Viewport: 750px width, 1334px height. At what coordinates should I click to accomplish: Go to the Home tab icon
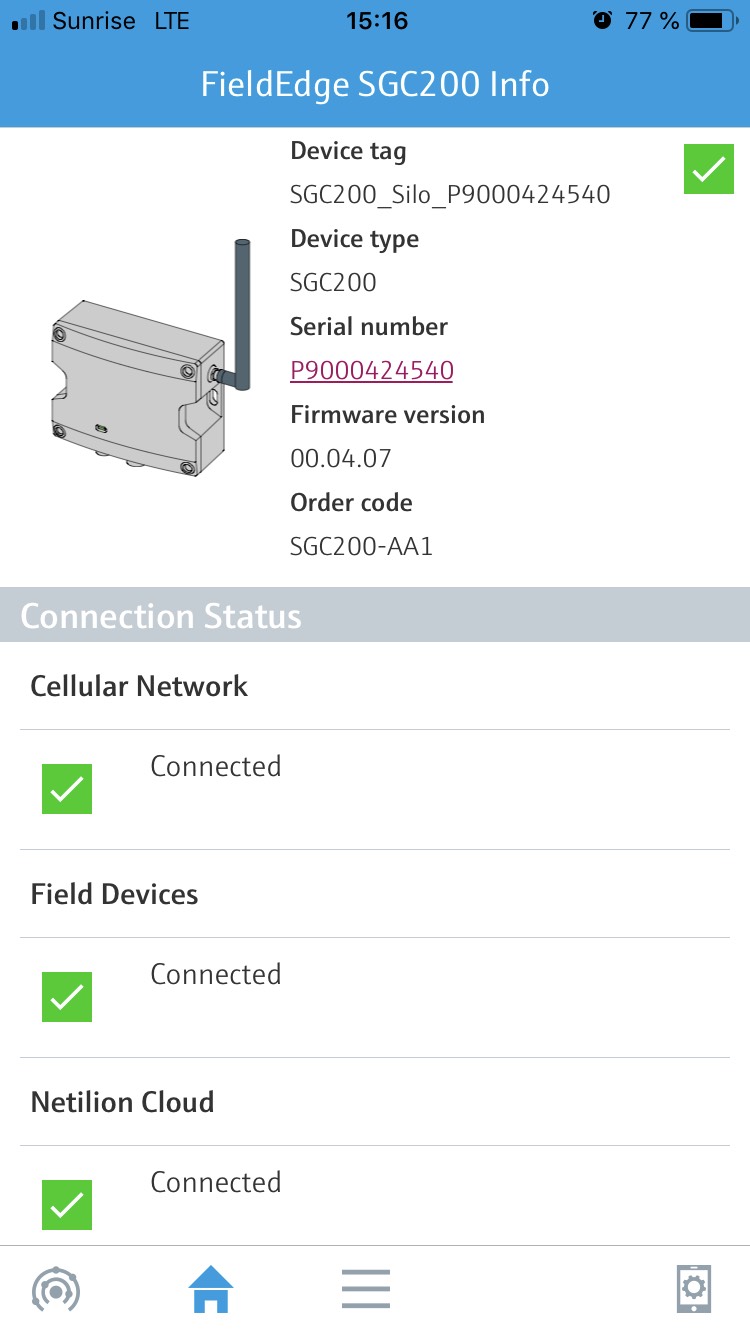211,1289
